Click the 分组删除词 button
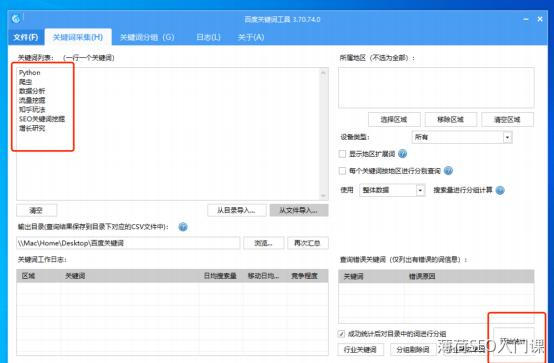Screen dimensions: 554x363 pyautogui.click(x=413, y=350)
